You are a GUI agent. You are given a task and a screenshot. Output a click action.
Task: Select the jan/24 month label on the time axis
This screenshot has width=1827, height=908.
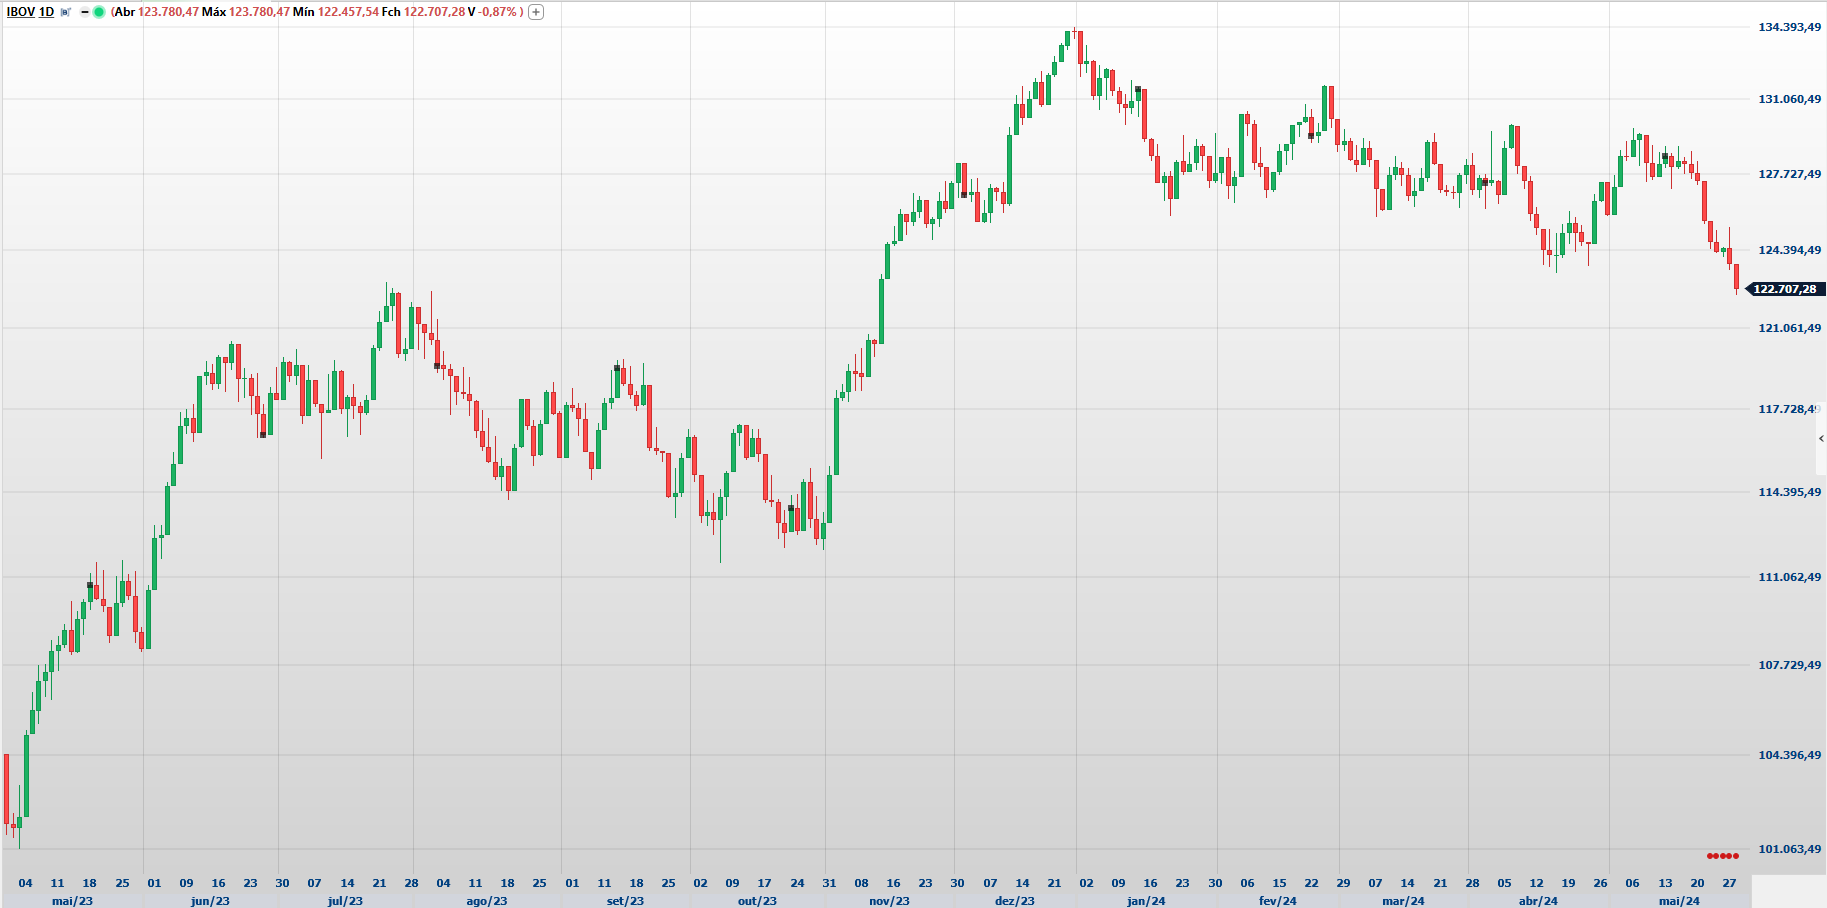pos(1146,901)
